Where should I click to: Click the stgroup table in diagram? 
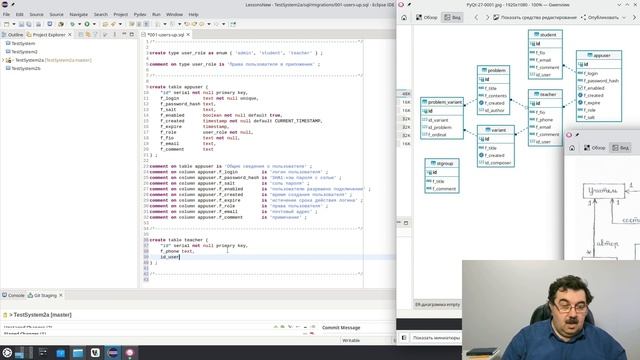442,176
